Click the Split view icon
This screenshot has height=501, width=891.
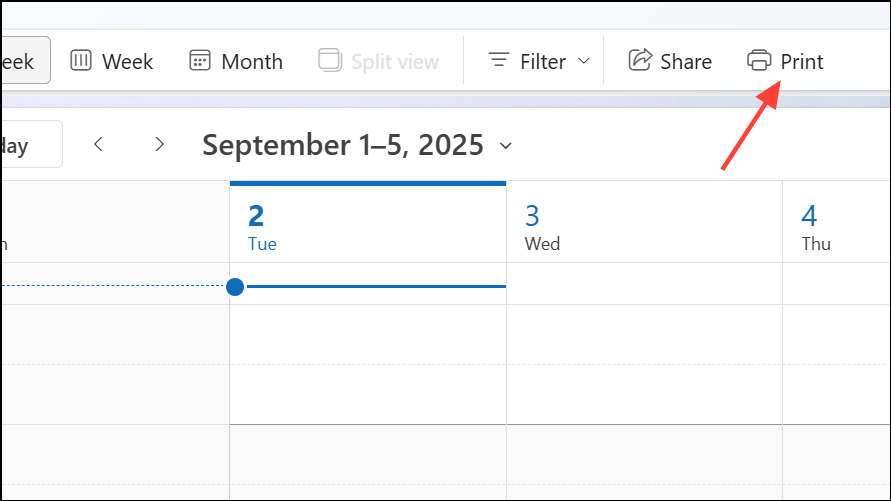click(330, 60)
